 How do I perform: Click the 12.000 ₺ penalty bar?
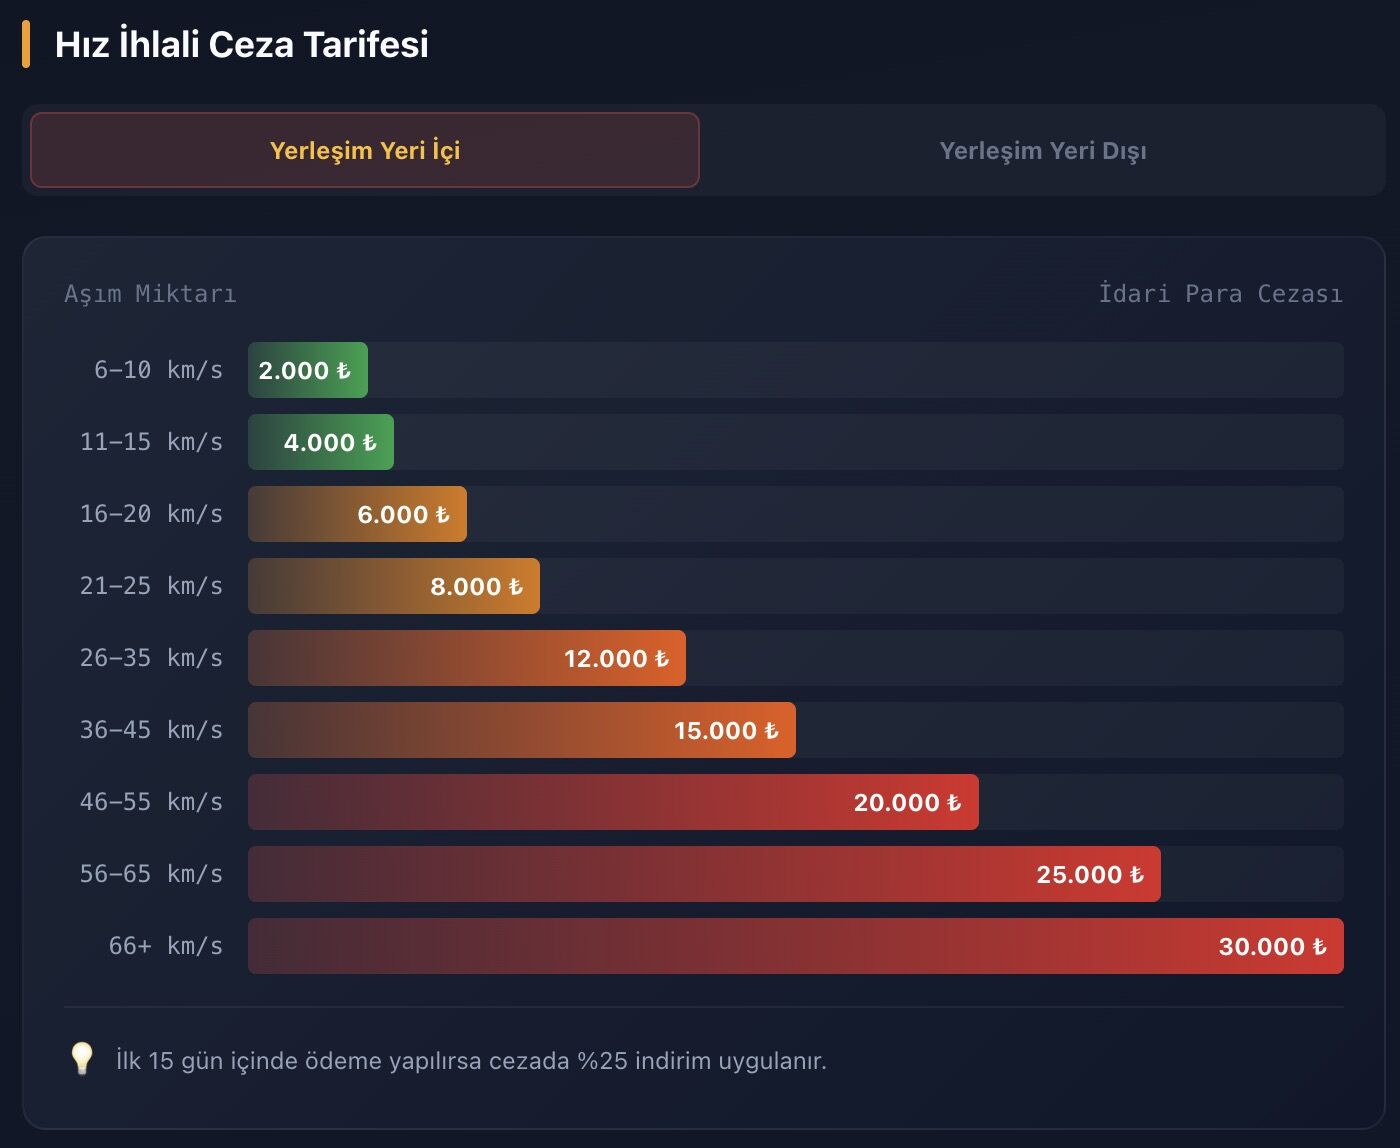pos(467,658)
